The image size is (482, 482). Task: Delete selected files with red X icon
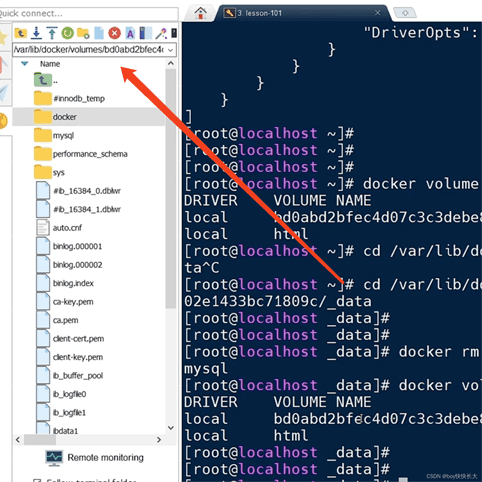[114, 33]
